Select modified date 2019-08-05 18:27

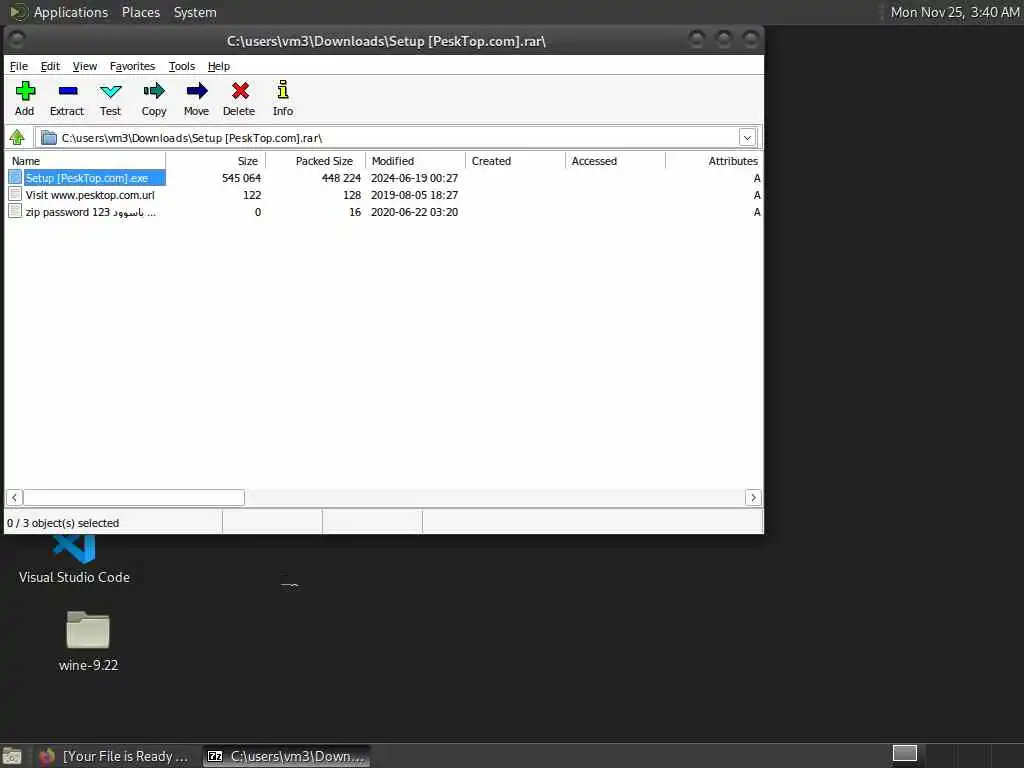coord(414,195)
